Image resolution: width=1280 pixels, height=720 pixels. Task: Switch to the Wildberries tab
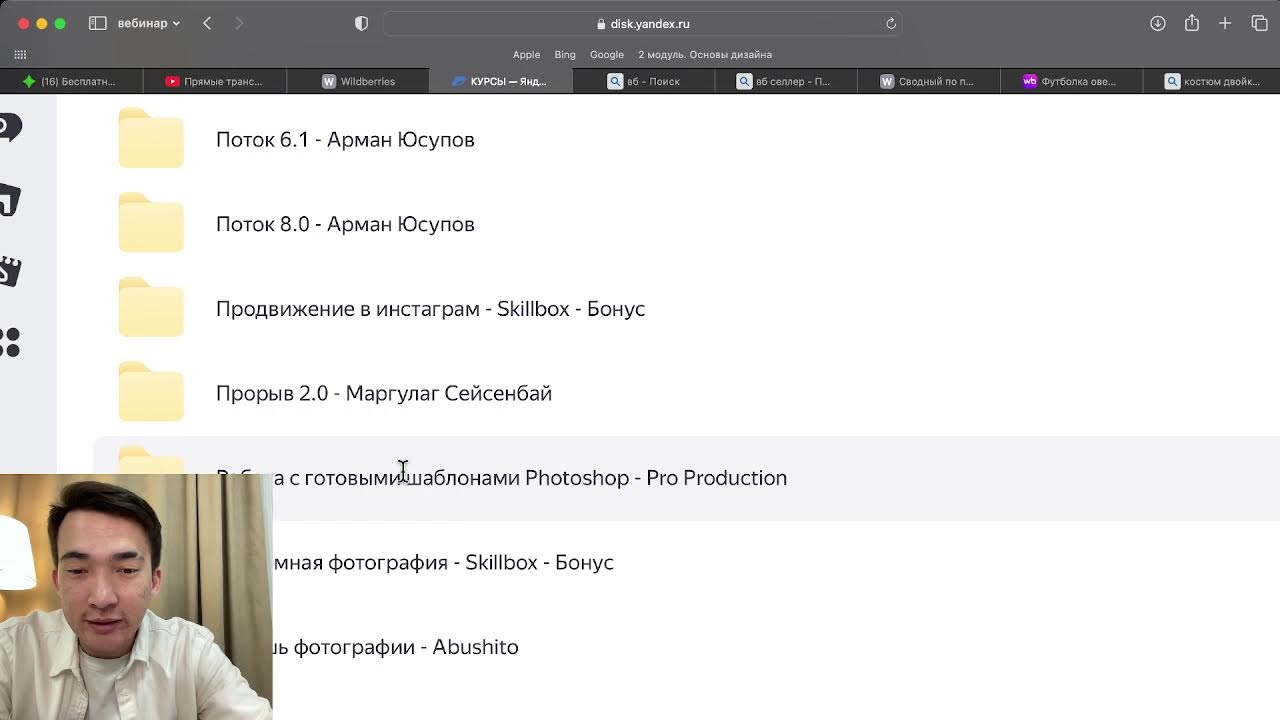(357, 81)
